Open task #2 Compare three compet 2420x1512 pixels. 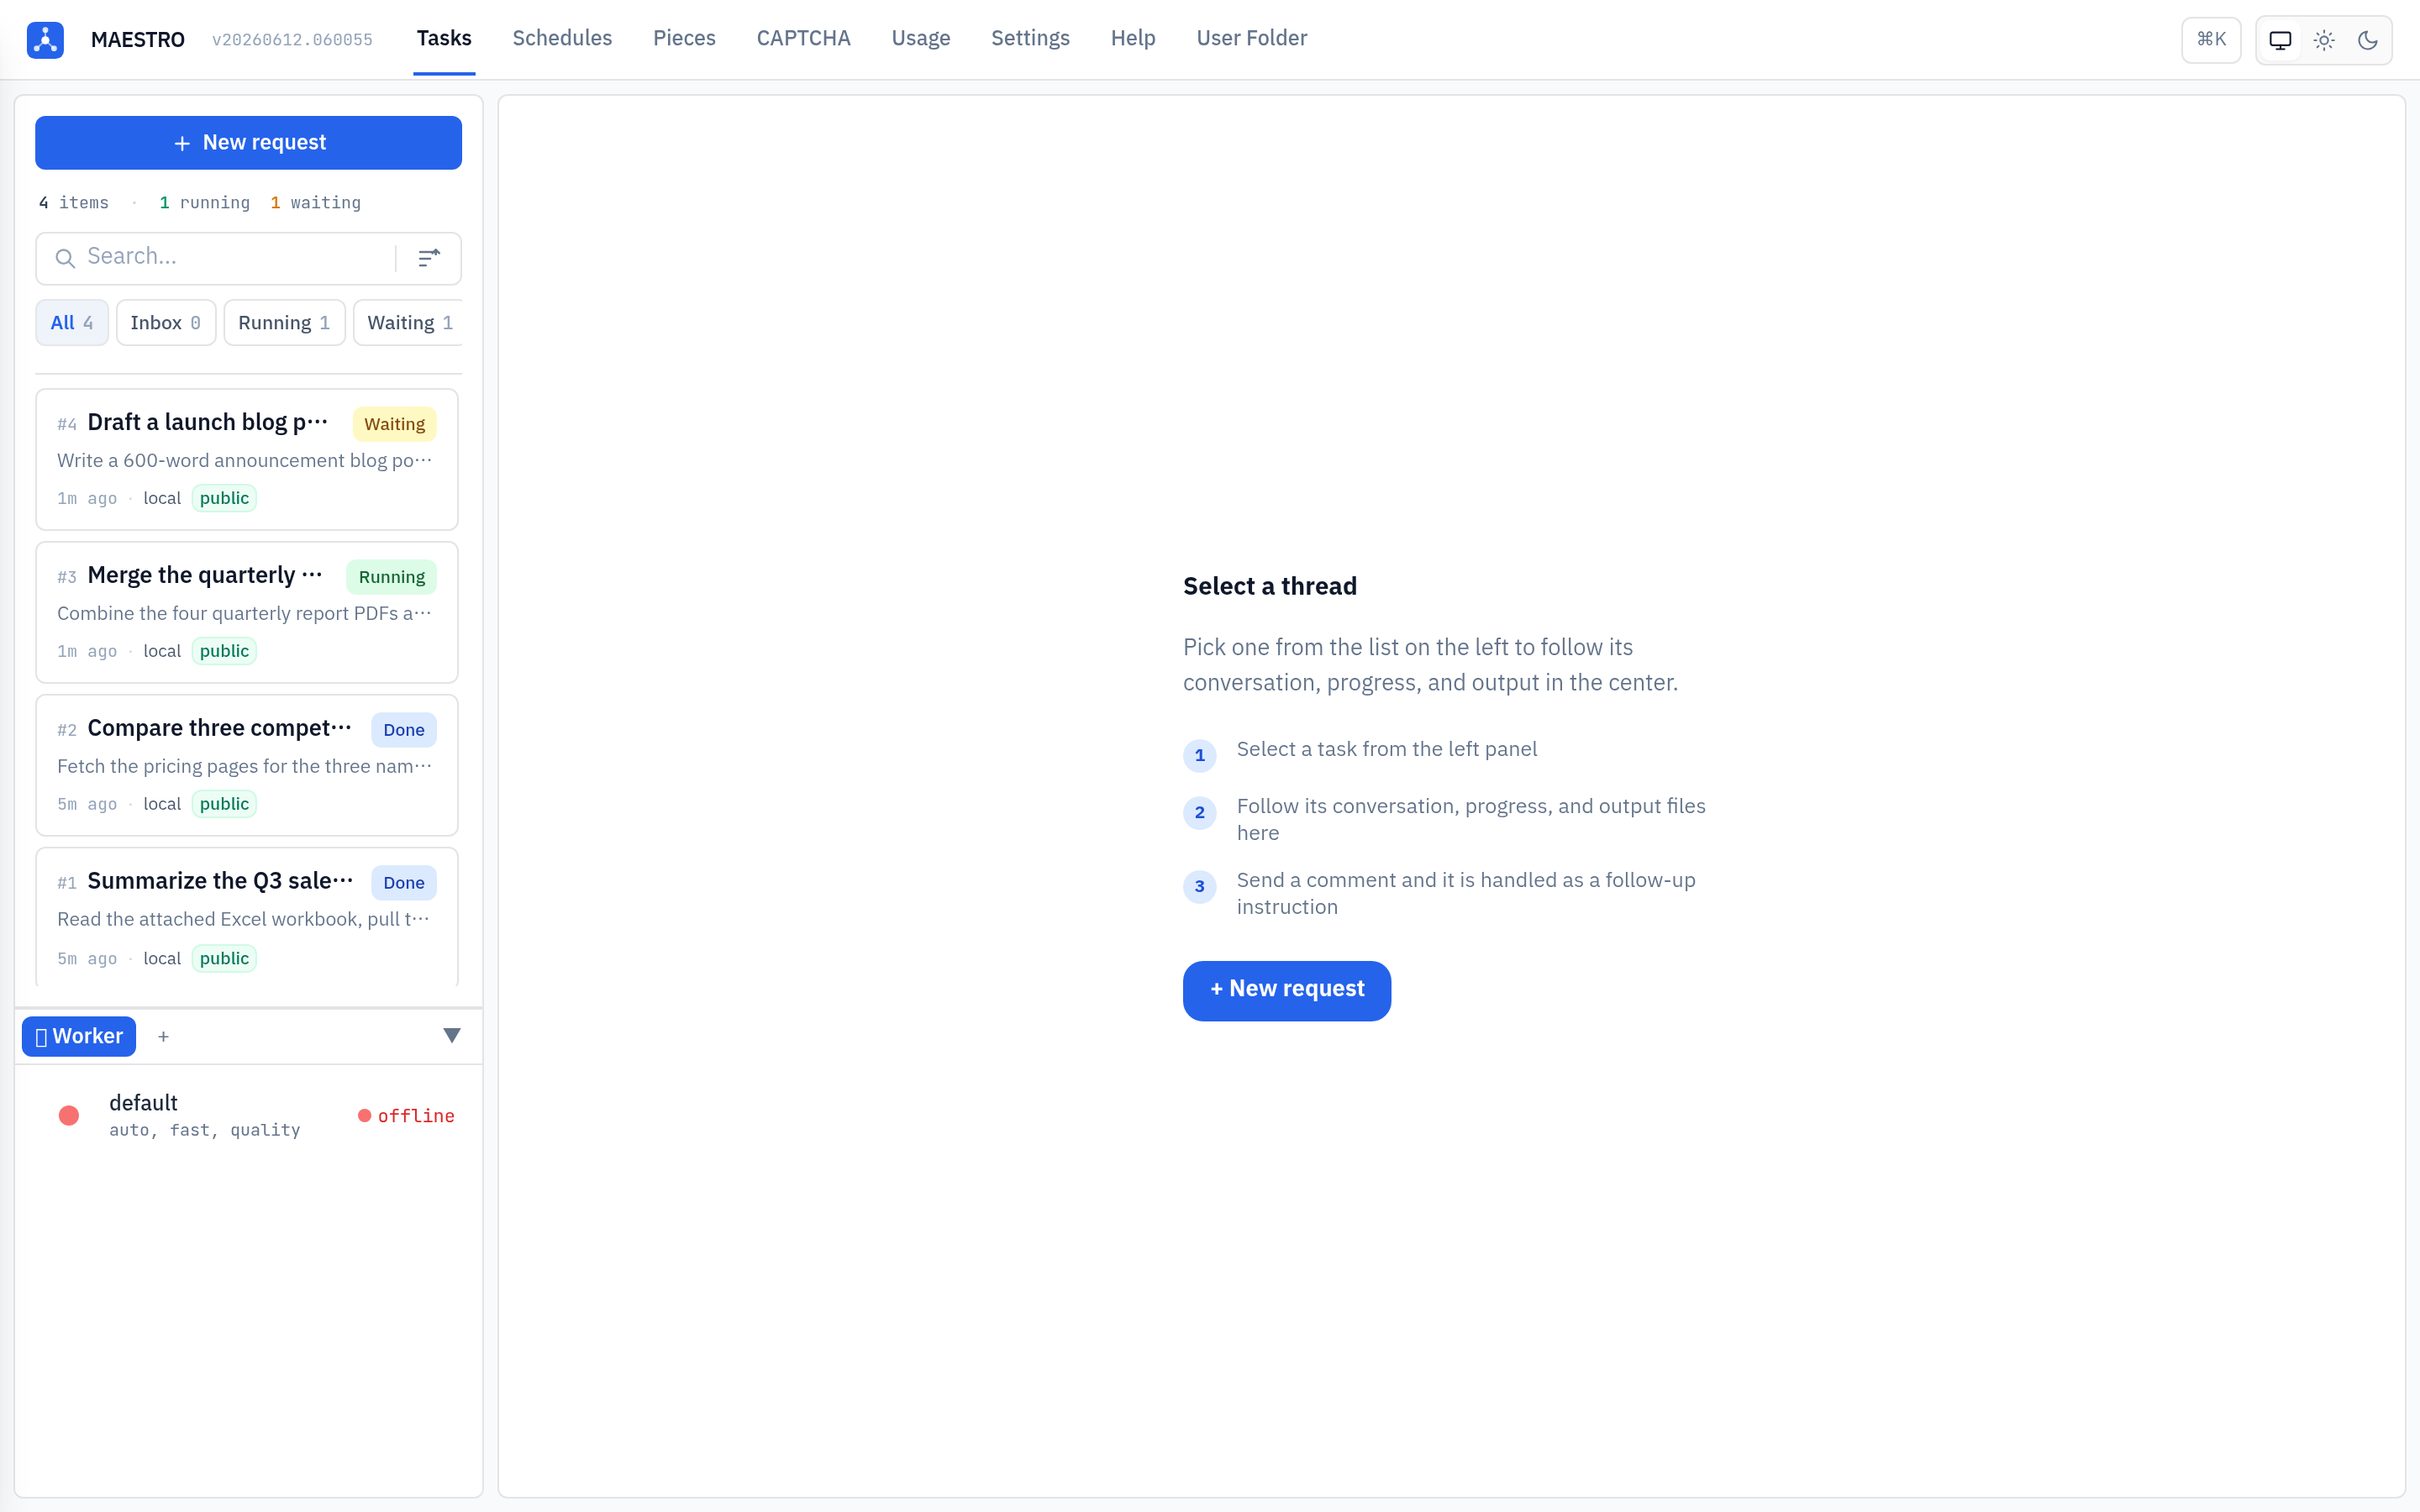pos(247,766)
